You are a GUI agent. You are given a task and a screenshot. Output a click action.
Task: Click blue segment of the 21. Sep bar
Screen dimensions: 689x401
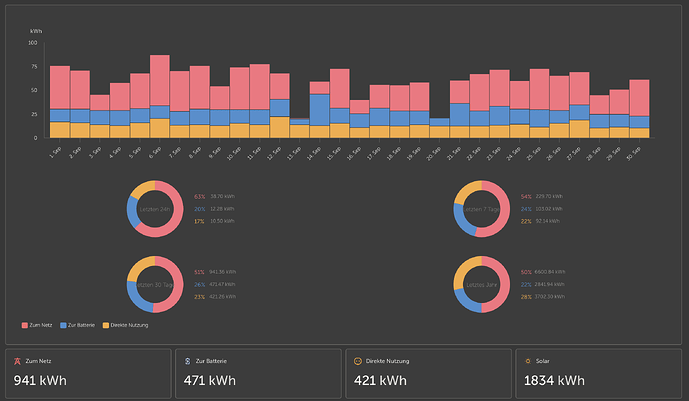coord(459,115)
